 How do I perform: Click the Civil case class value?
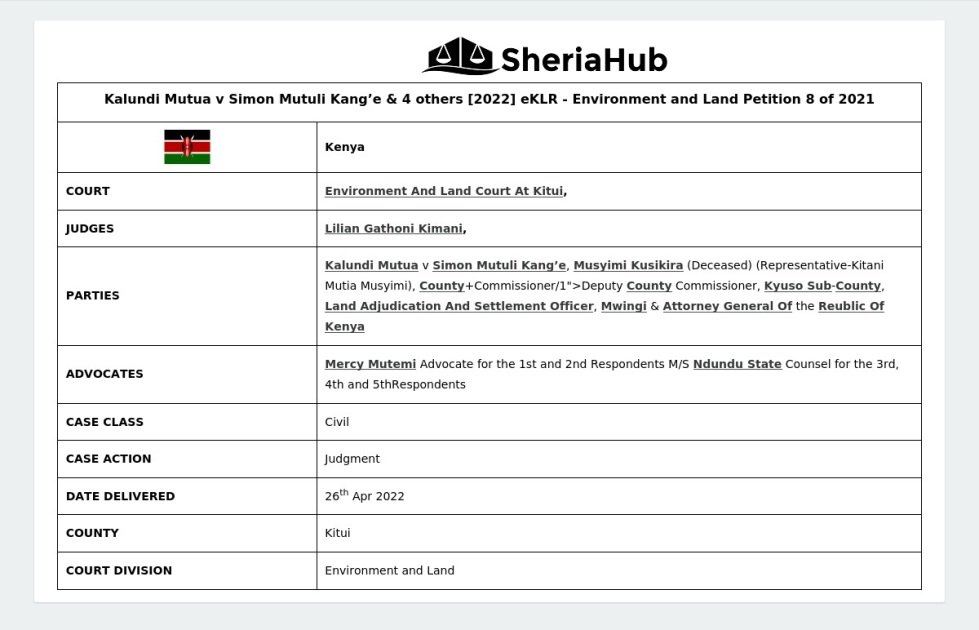click(x=337, y=422)
